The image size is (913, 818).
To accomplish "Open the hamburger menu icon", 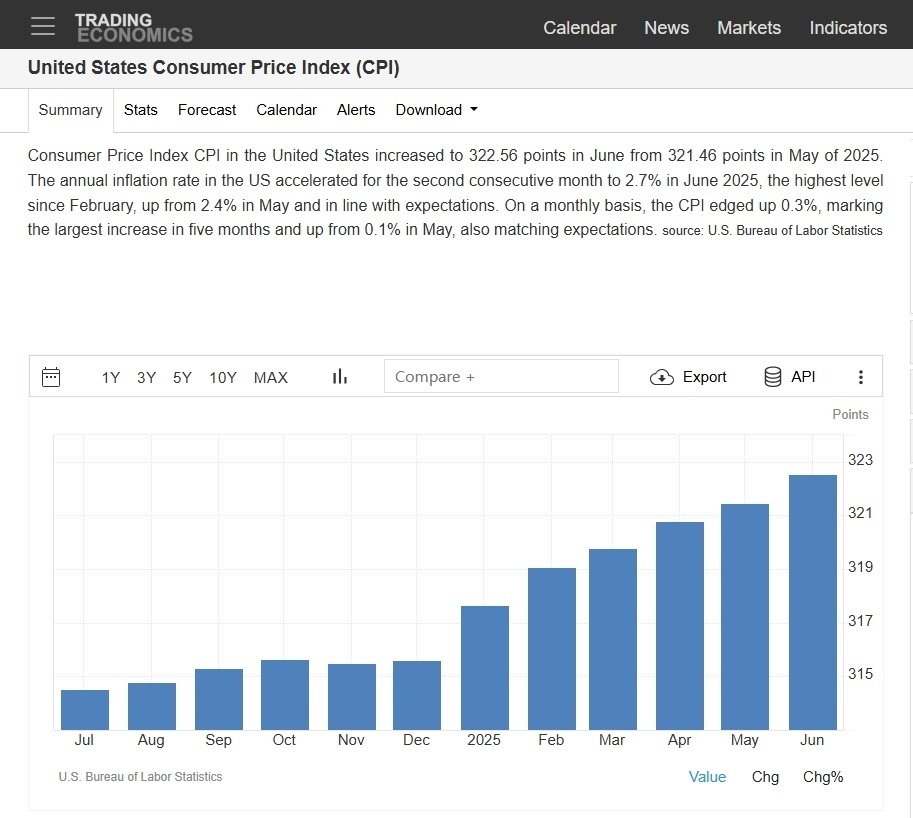I will click(43, 26).
